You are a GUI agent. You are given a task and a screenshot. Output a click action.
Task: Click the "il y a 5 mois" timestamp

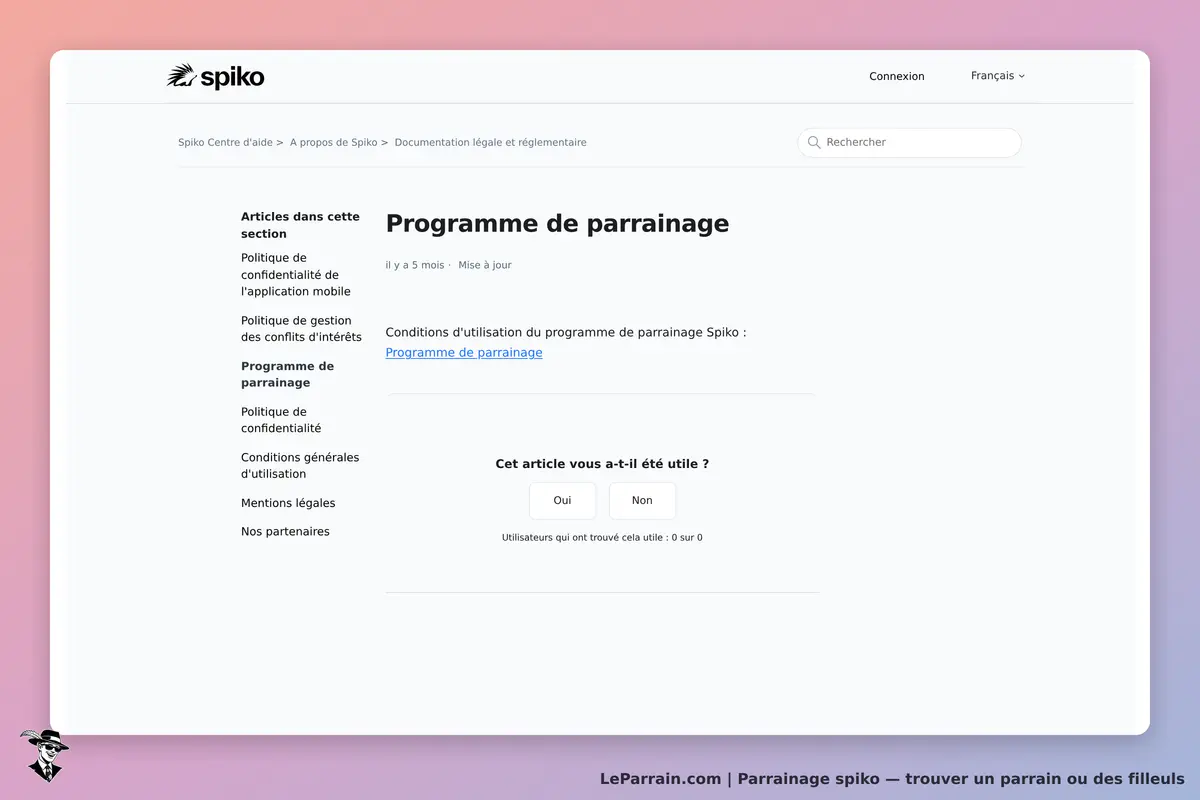[x=415, y=265]
